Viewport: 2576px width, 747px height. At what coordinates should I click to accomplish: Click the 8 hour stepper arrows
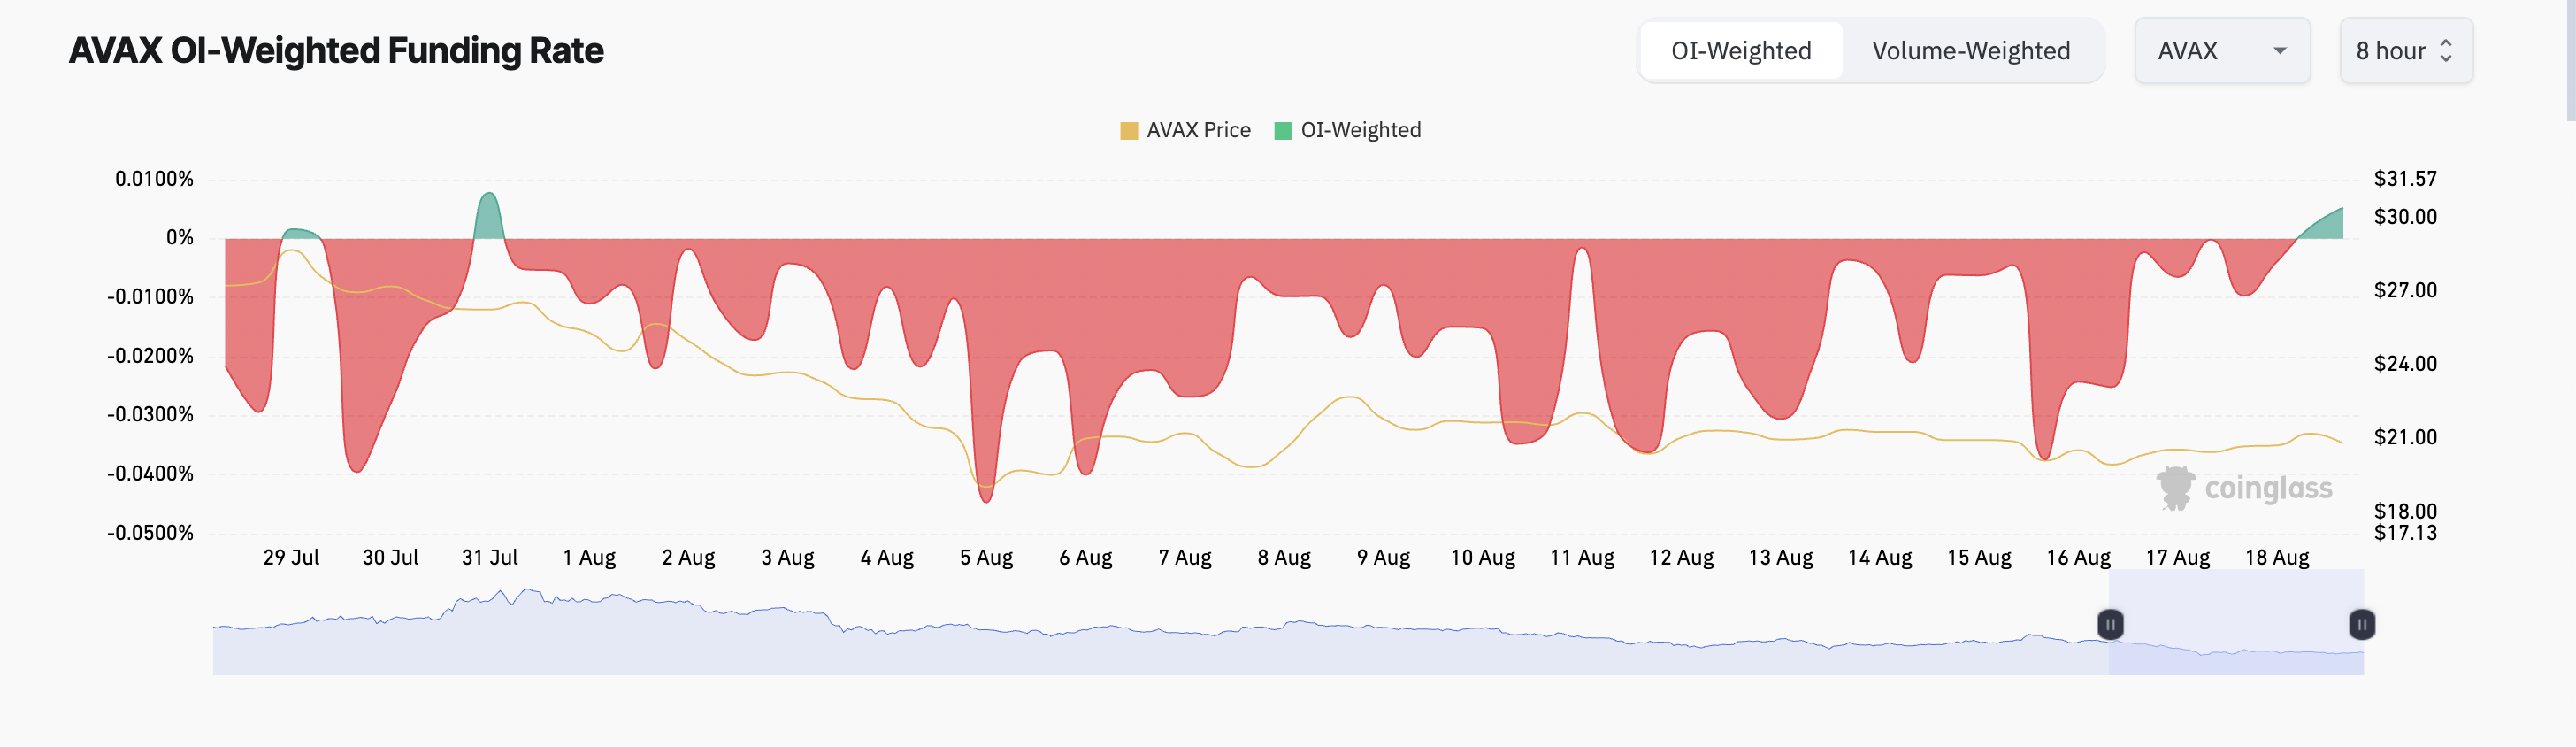point(2446,51)
